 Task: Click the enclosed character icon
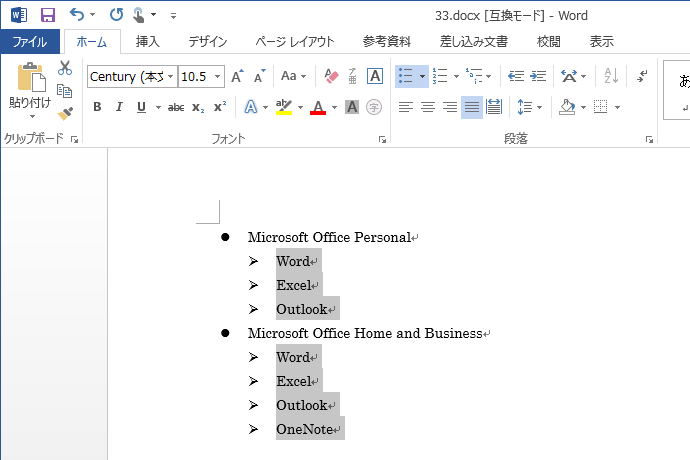pyautogui.click(x=374, y=107)
